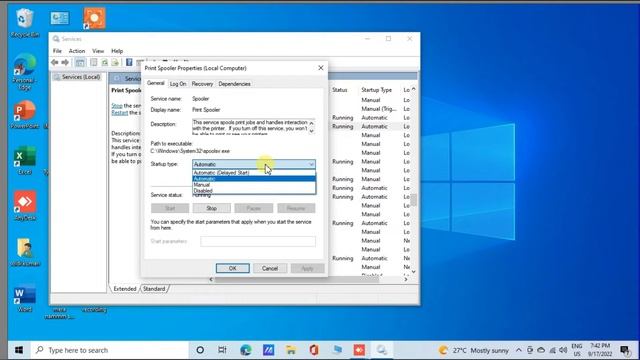Choose Manual startup type option
Screen dimensions: 640x360
pos(253,184)
